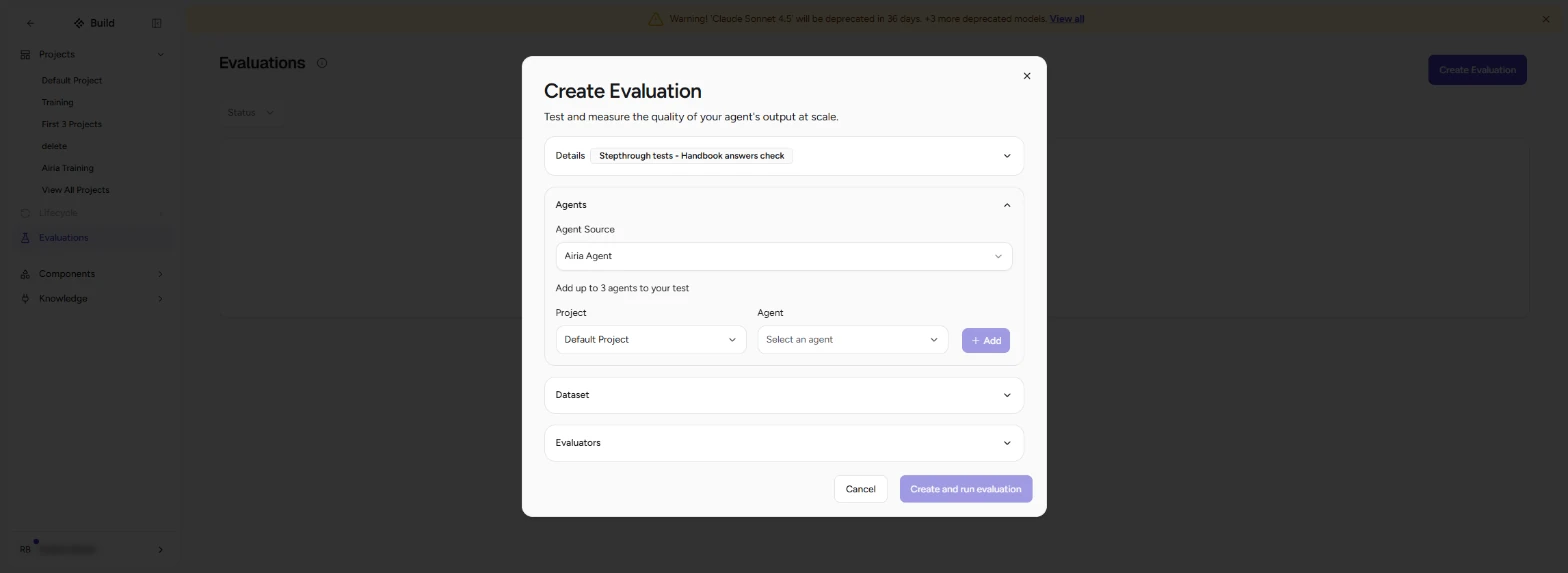Click the Cancel button
Image resolution: width=1568 pixels, height=573 pixels.
[860, 489]
